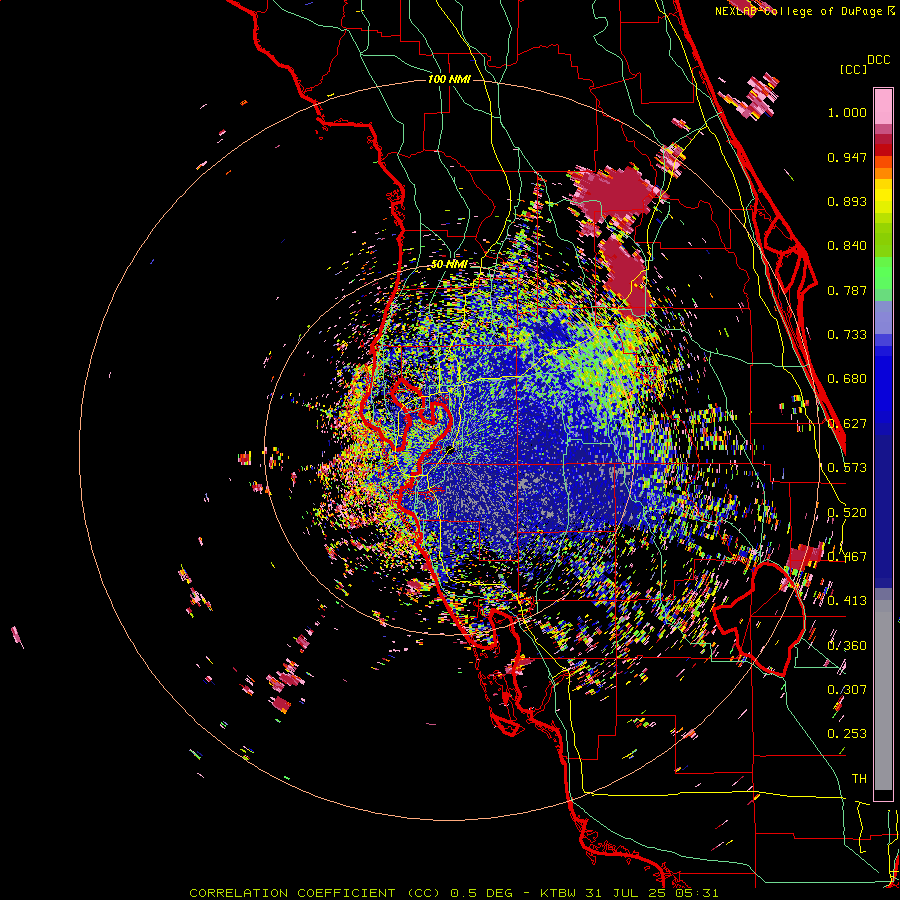900x900 pixels.
Task: Click the NEXLAB-College of DuPage label
Action: 798,11
